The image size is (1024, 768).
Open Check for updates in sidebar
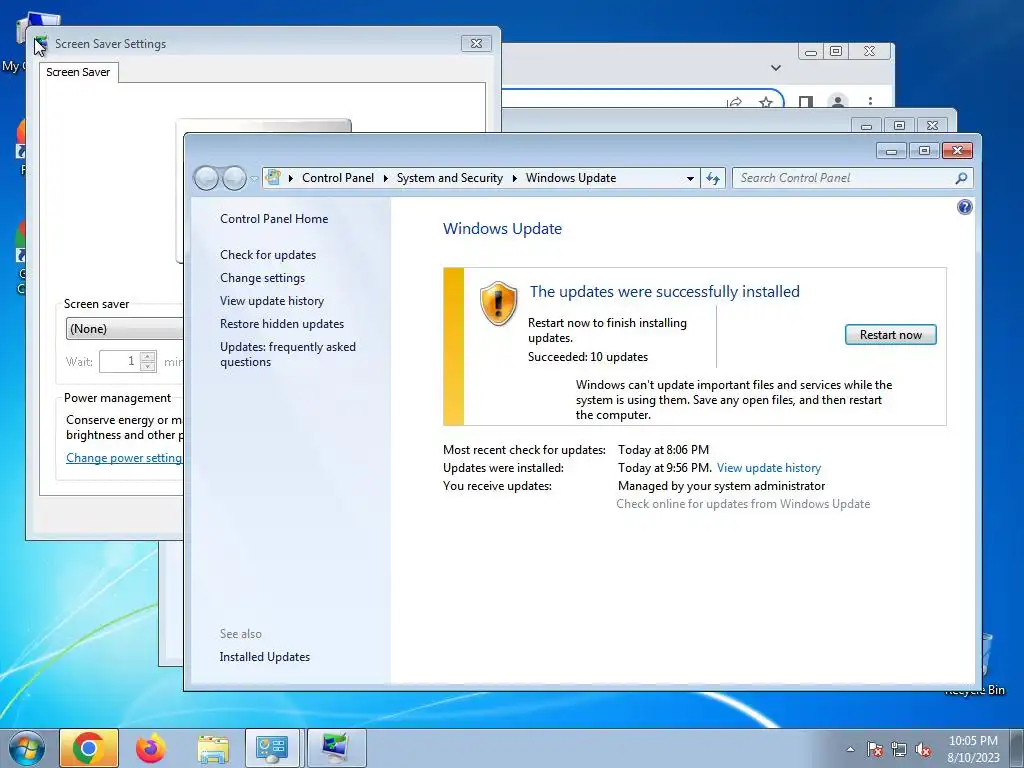click(x=268, y=255)
